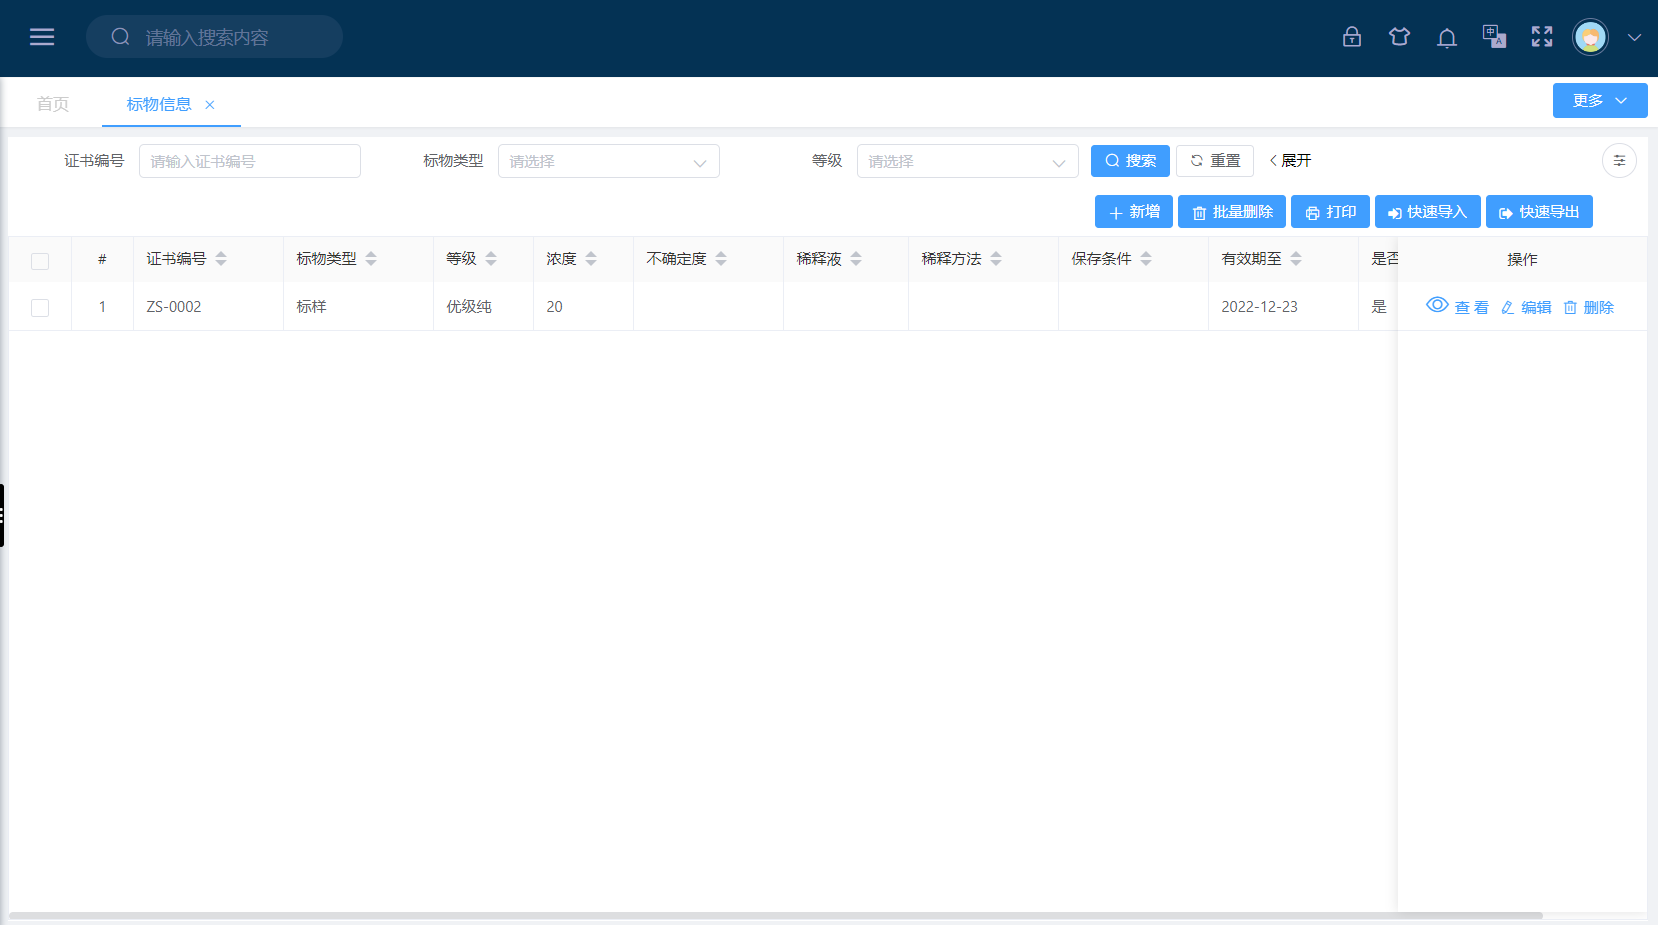Click the left edge drawer handle
The height and width of the screenshot is (925, 1658).
coord(2,515)
